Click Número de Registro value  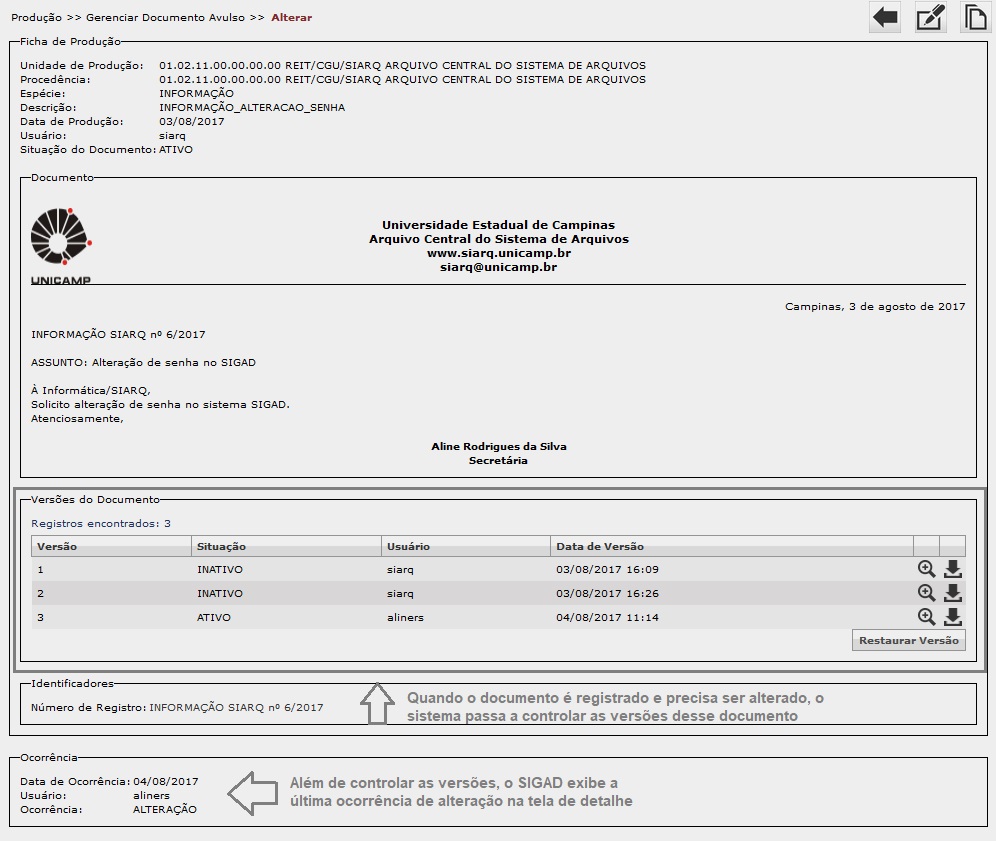(x=236, y=708)
